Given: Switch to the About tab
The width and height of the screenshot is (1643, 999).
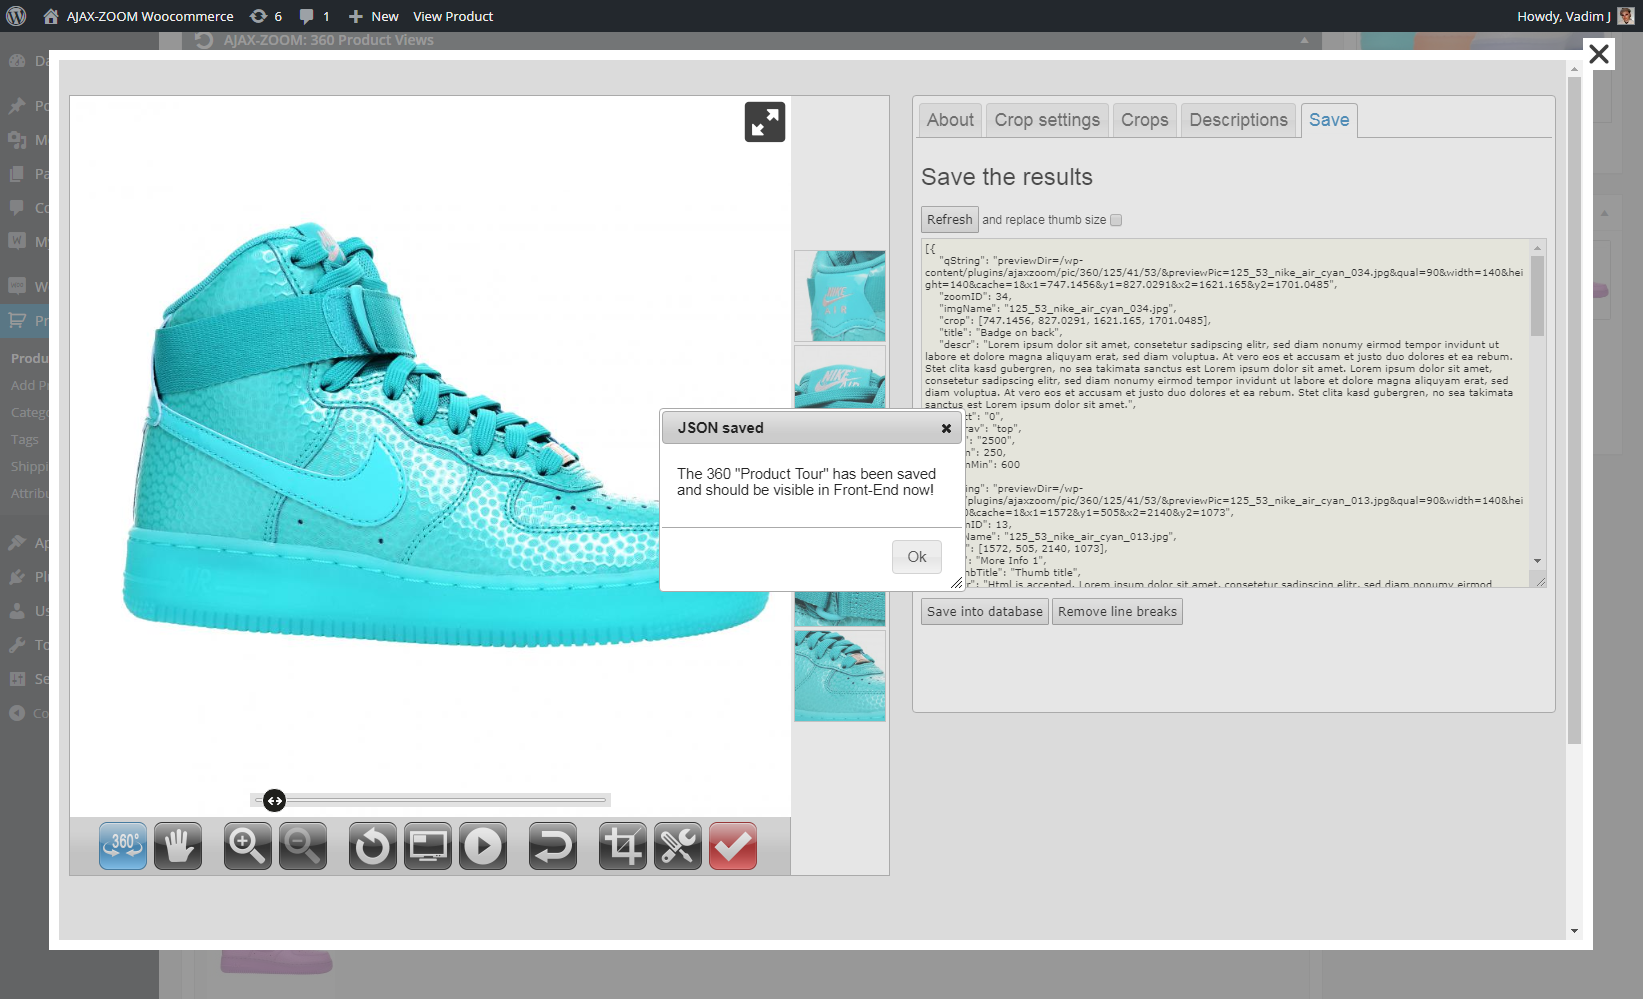Looking at the screenshot, I should pyautogui.click(x=950, y=120).
